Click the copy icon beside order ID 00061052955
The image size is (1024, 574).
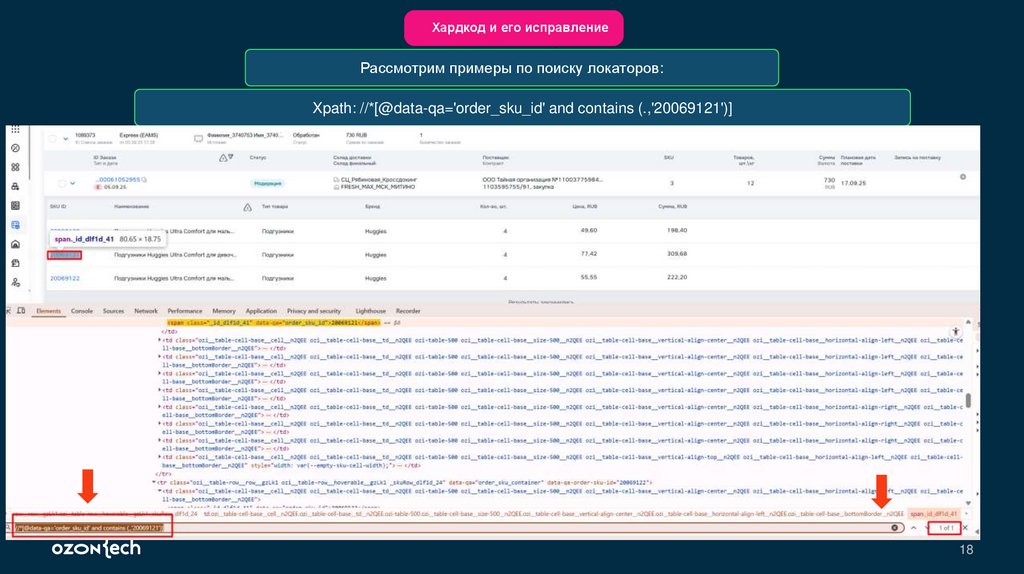point(144,179)
